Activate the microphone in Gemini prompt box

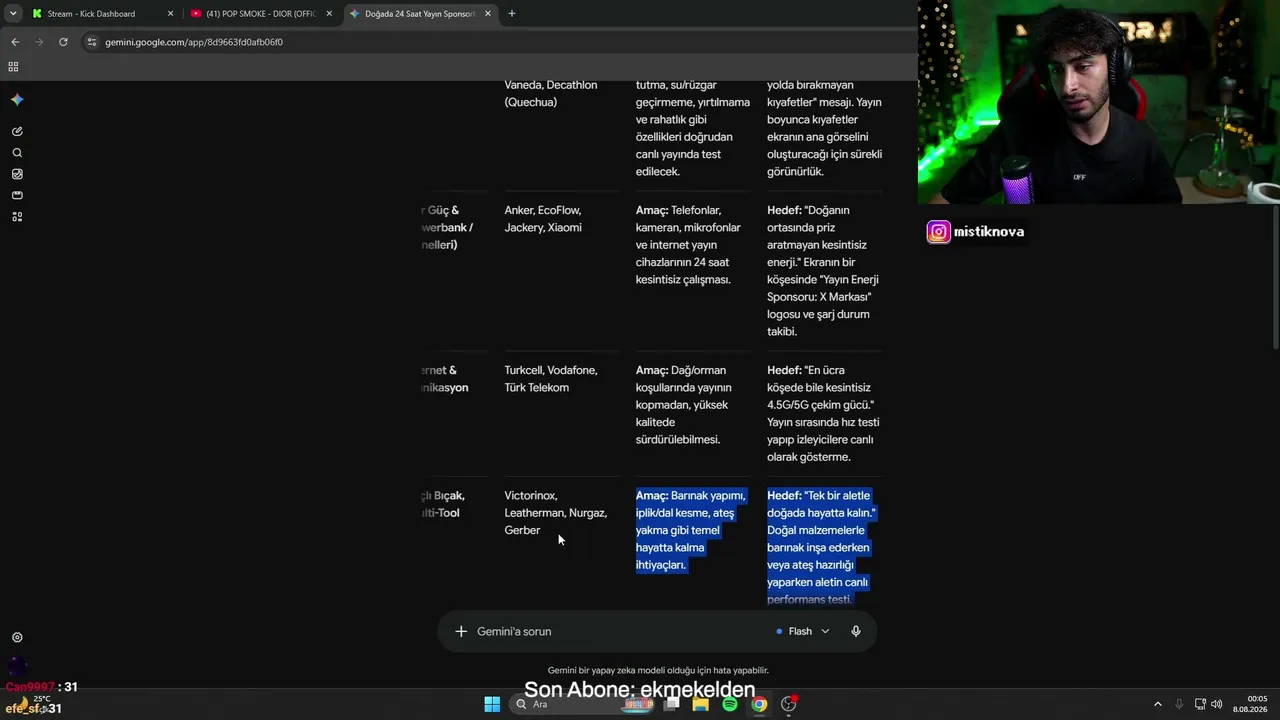click(856, 631)
